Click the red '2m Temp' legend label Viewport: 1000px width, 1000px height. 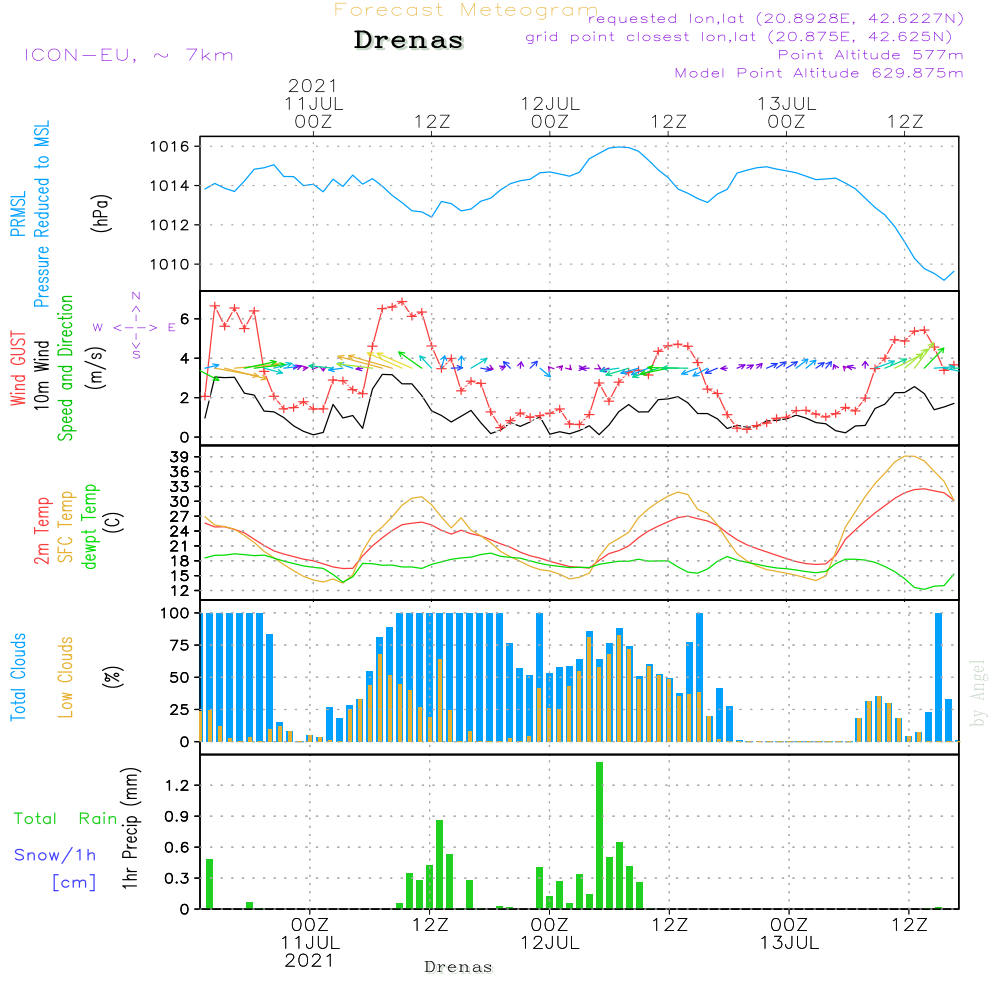(x=41, y=531)
